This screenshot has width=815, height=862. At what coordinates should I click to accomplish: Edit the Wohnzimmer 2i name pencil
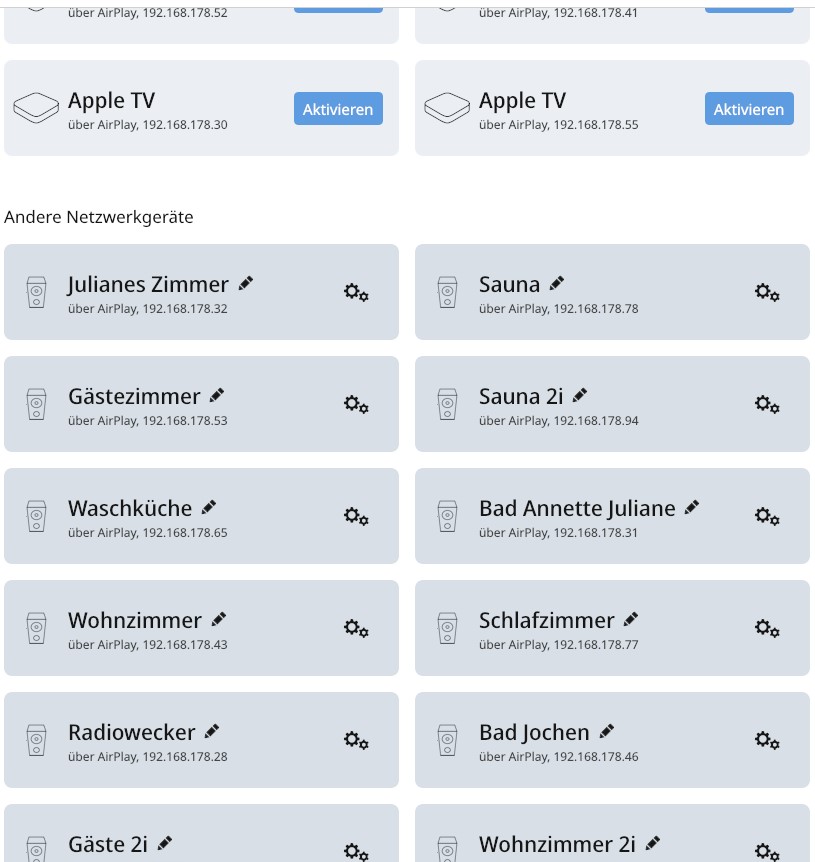pos(653,843)
